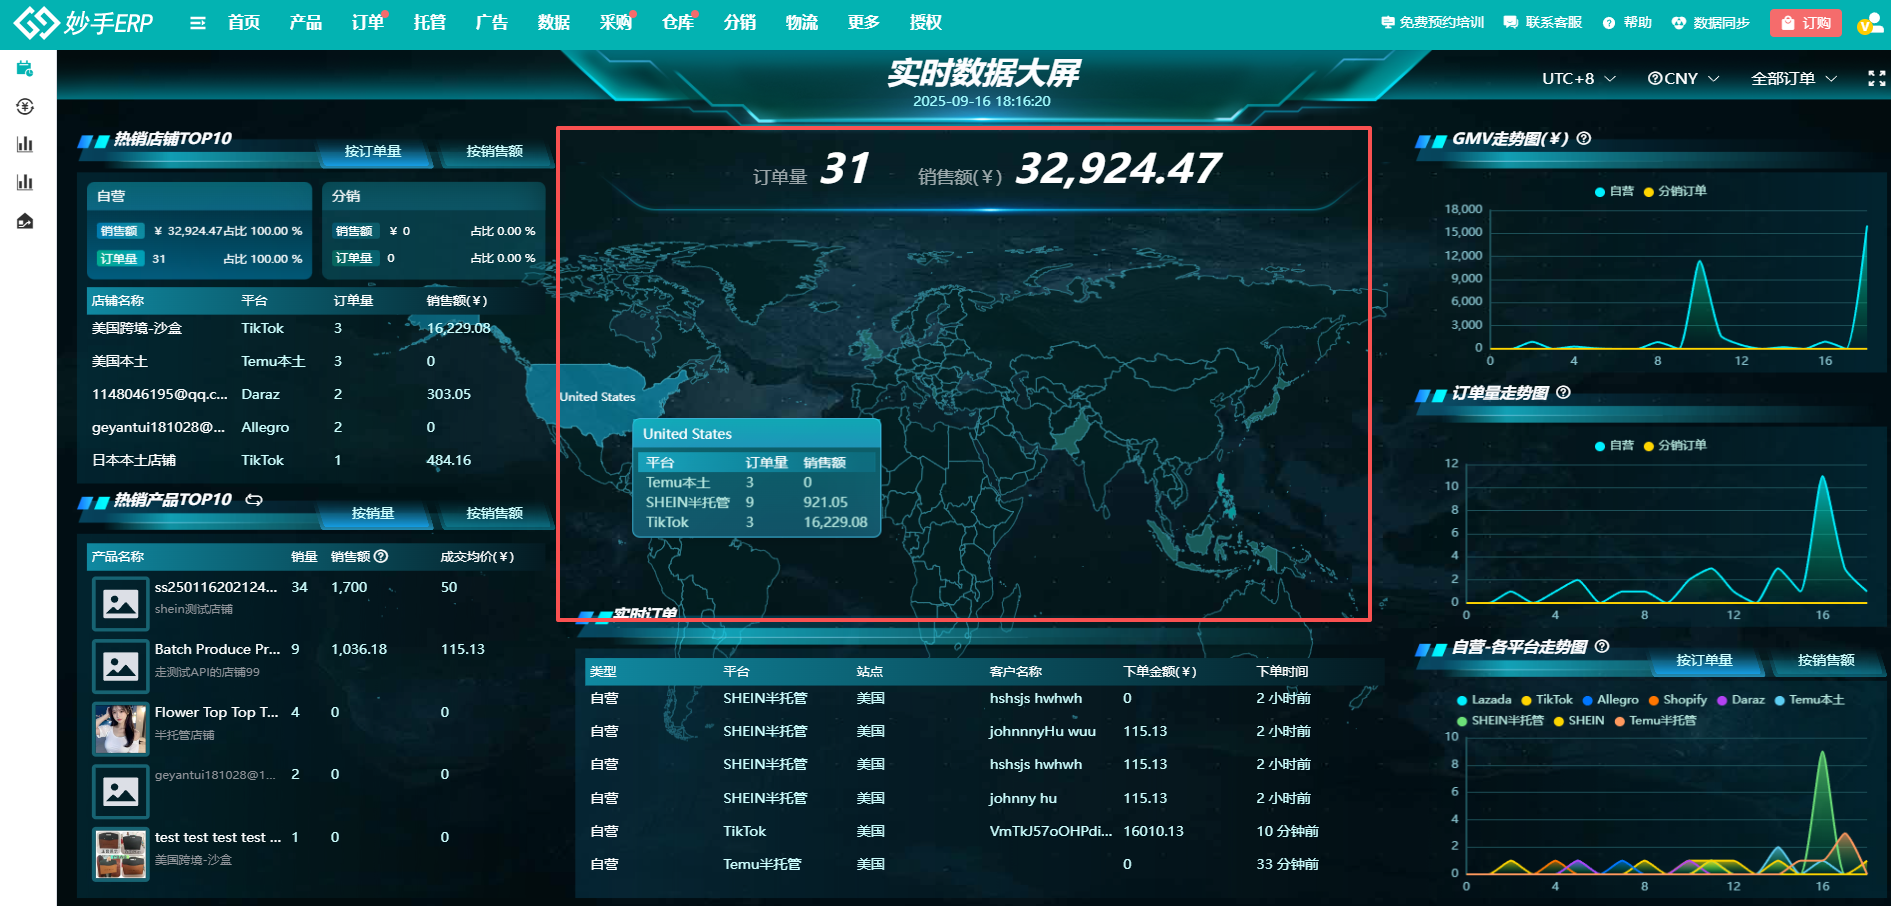Open the 授权 menu in top navigation
Image resolution: width=1891 pixels, height=906 pixels.
[926, 22]
